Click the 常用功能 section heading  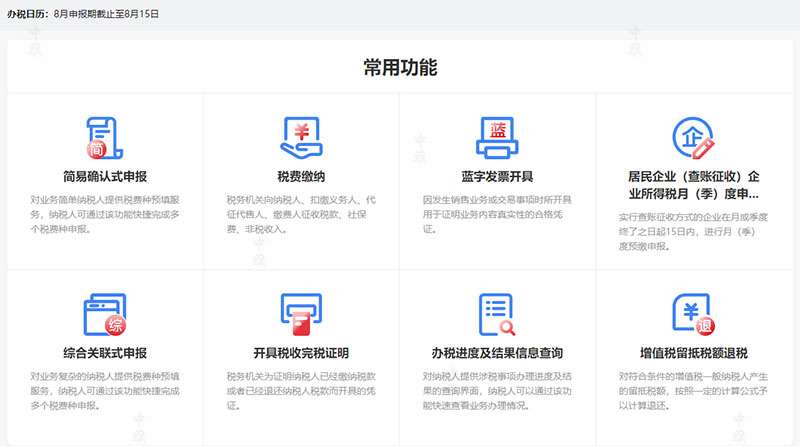click(x=400, y=68)
